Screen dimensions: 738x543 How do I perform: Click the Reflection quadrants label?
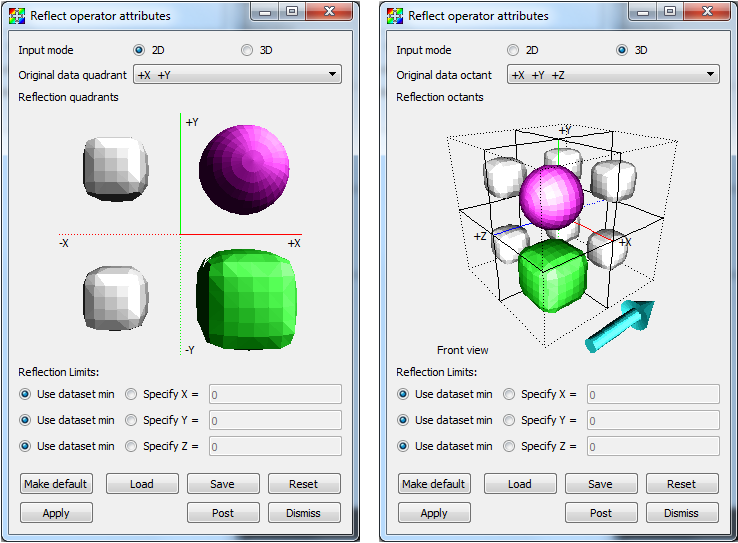(68, 97)
